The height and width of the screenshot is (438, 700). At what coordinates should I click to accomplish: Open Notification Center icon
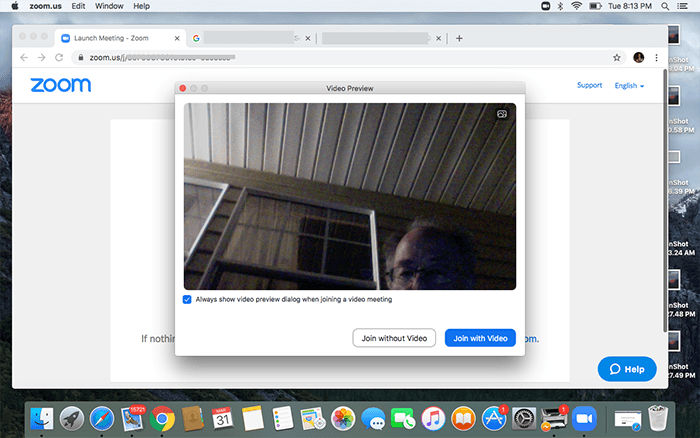coord(683,6)
